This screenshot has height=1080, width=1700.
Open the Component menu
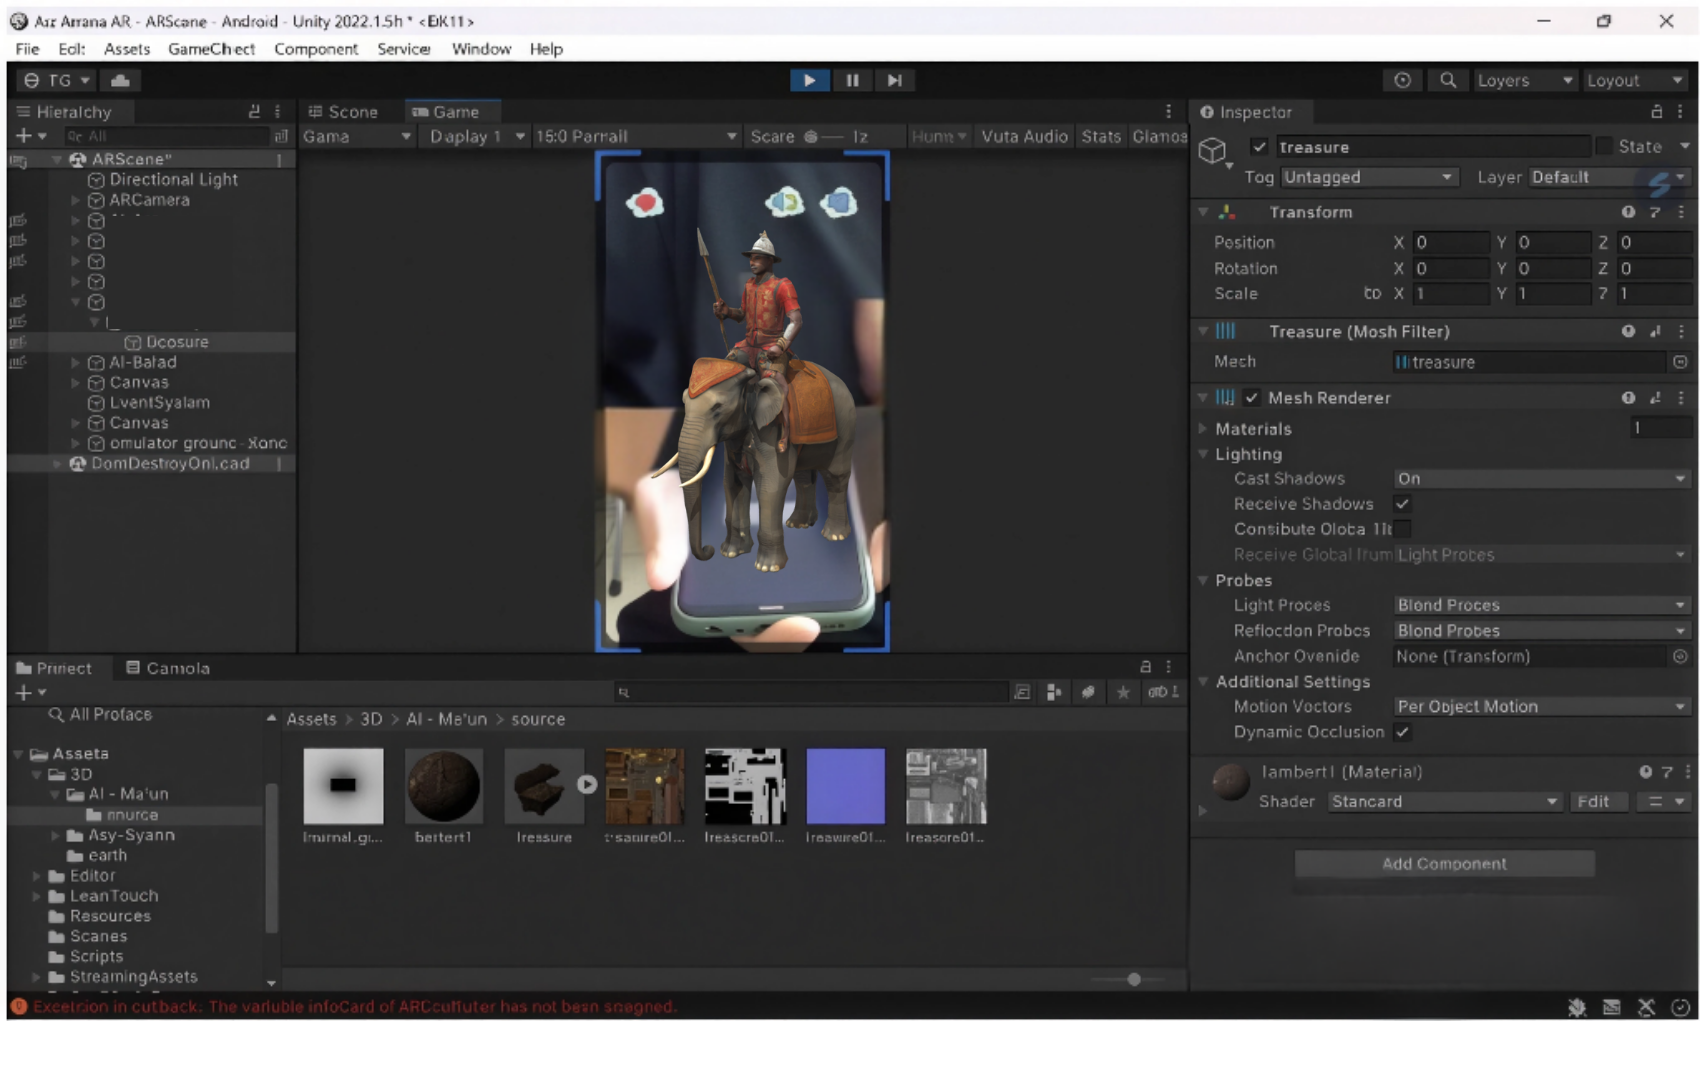315,49
